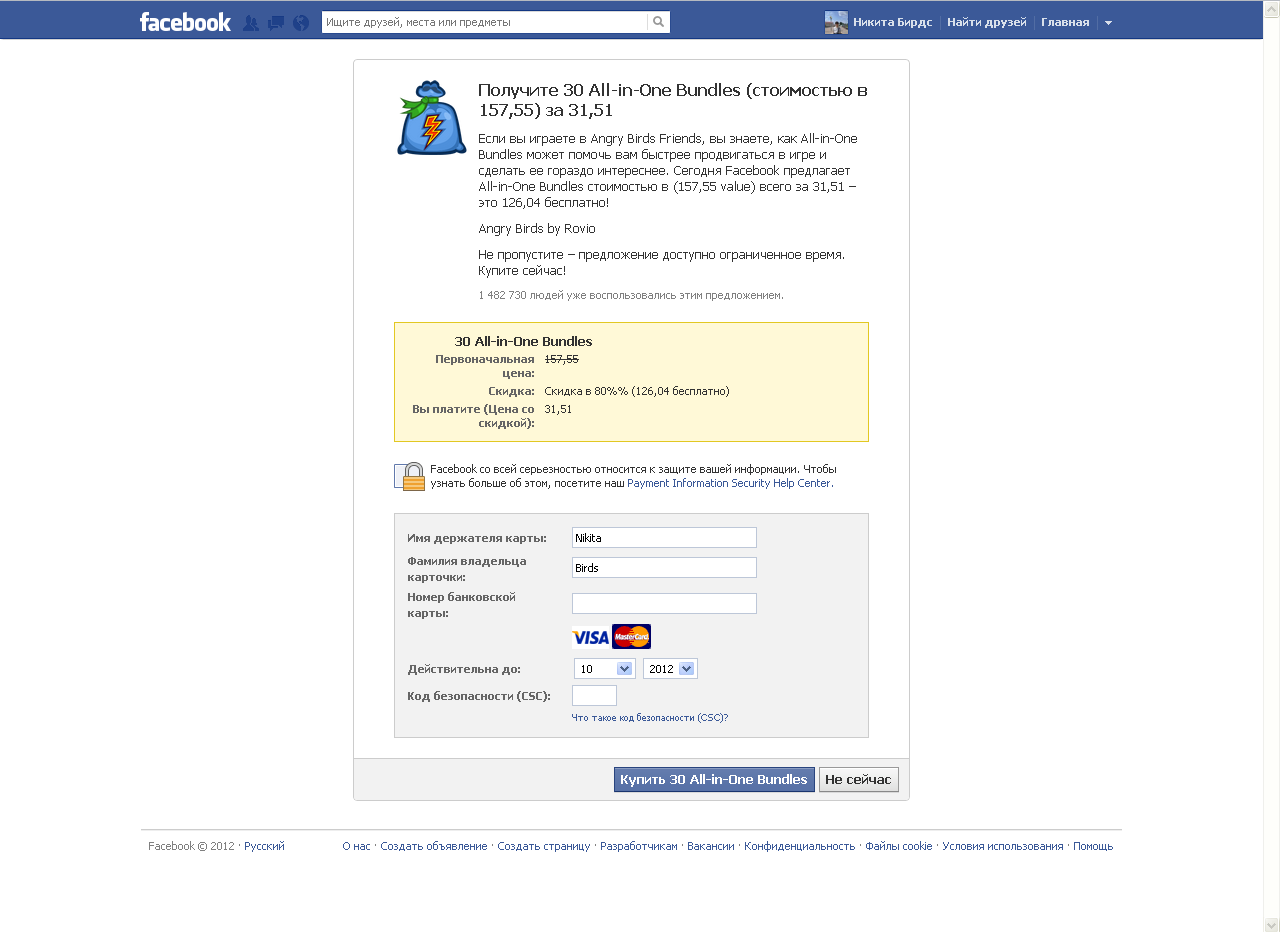Click the offer heading Получите 30 All-in-One Bundles
The image size is (1280, 932).
coord(673,100)
